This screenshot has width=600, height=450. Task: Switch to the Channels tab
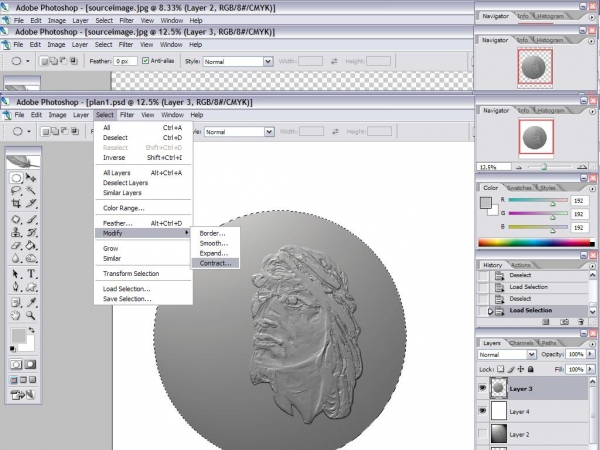pos(521,343)
